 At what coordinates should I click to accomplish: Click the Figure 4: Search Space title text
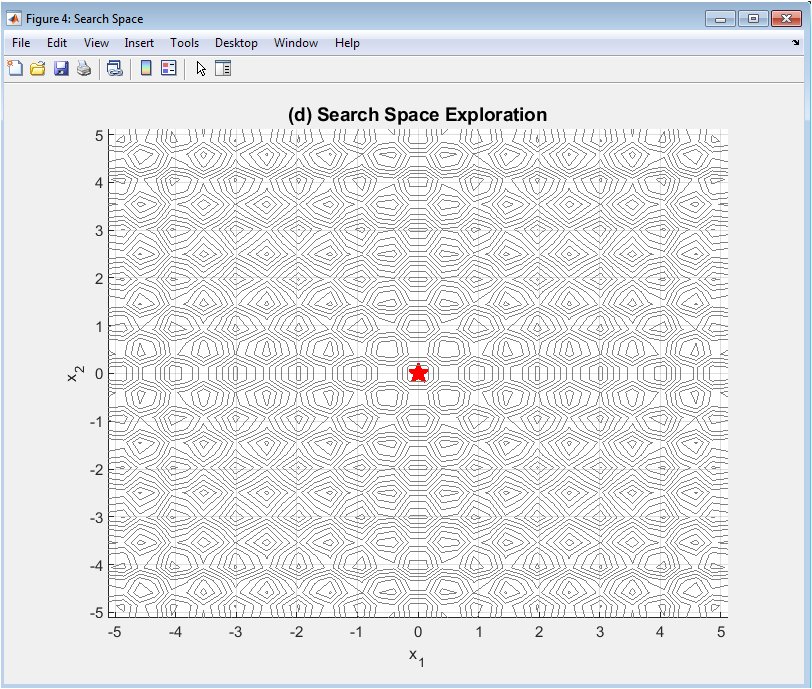[84, 19]
